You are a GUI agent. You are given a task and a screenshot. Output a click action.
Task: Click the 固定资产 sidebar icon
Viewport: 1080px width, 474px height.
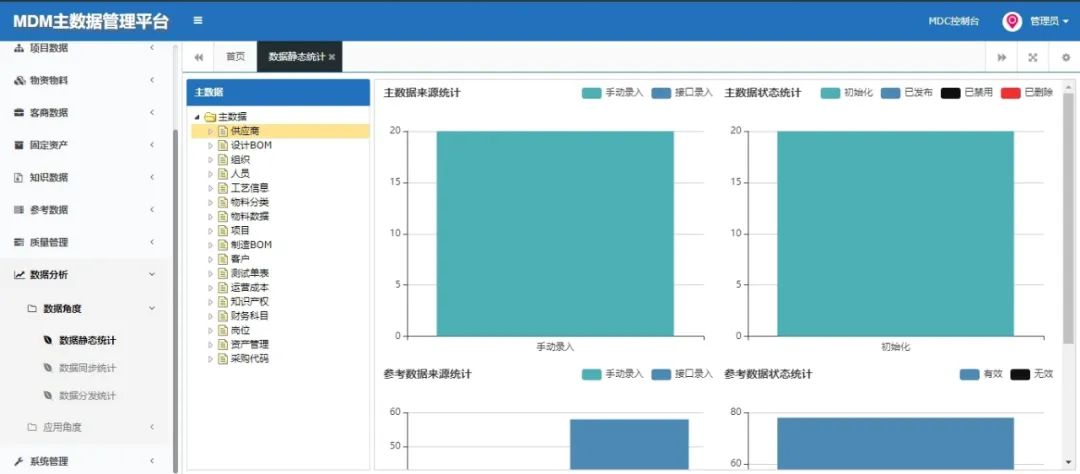19,145
